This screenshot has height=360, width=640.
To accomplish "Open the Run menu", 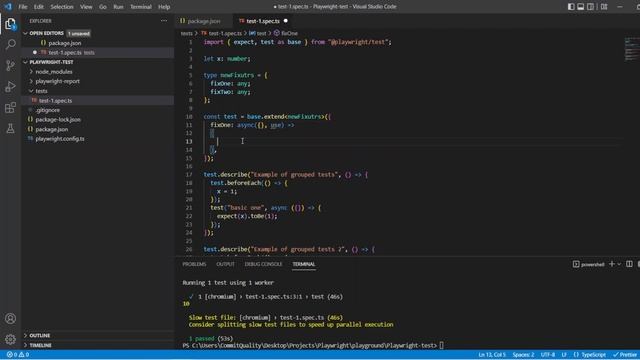I will 118,7.
